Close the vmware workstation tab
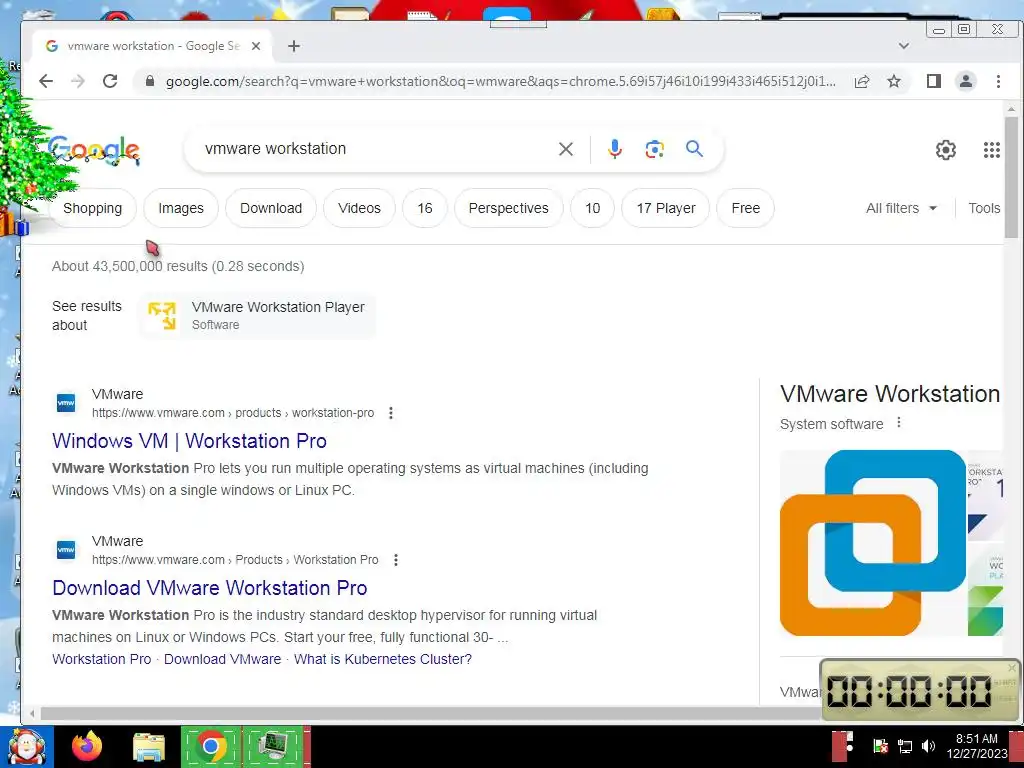Image resolution: width=1024 pixels, height=768 pixels. coord(256,46)
